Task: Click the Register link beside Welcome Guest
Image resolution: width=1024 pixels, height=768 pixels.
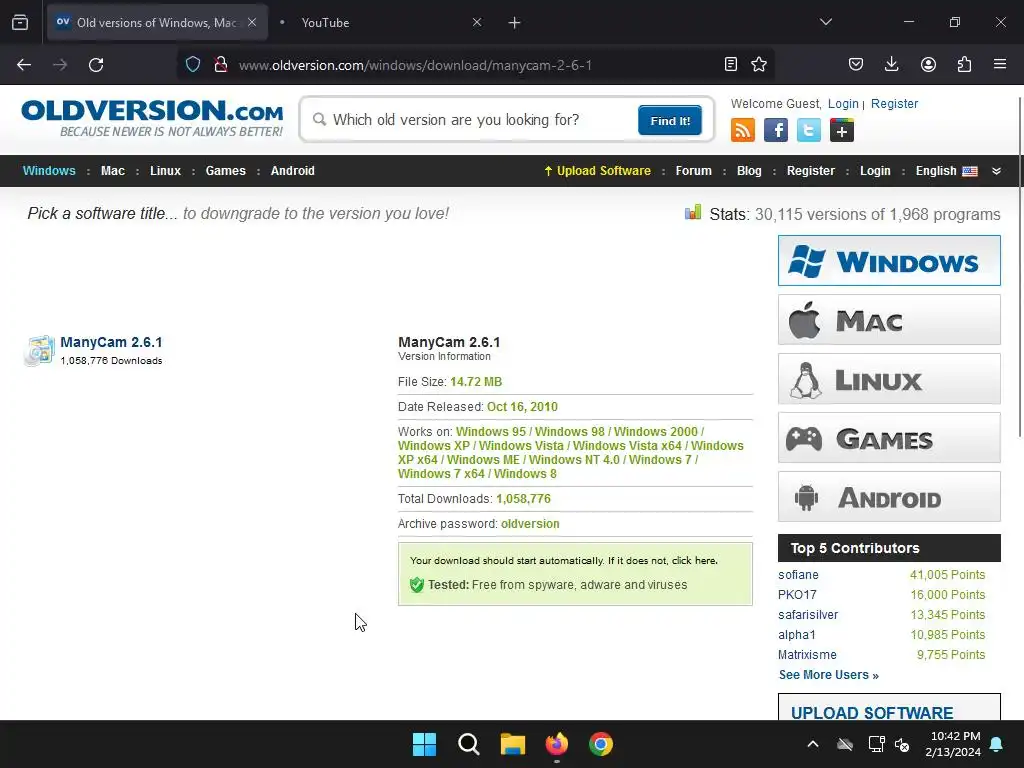Action: (894, 104)
